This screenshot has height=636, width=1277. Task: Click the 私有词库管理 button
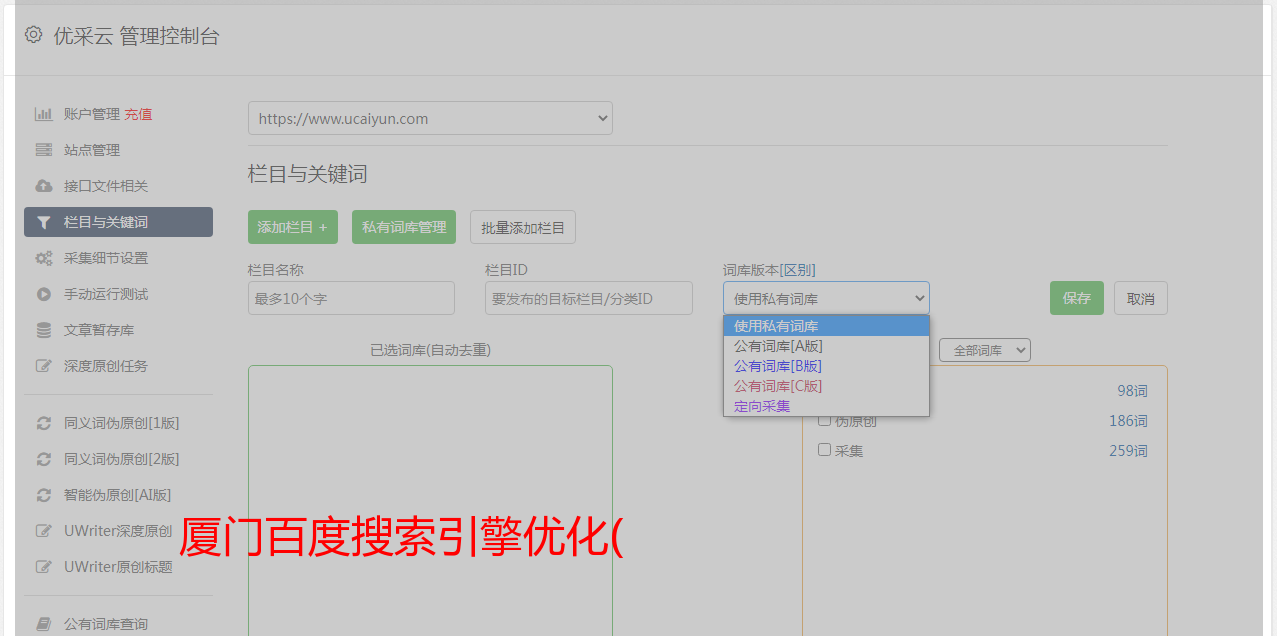(x=404, y=227)
